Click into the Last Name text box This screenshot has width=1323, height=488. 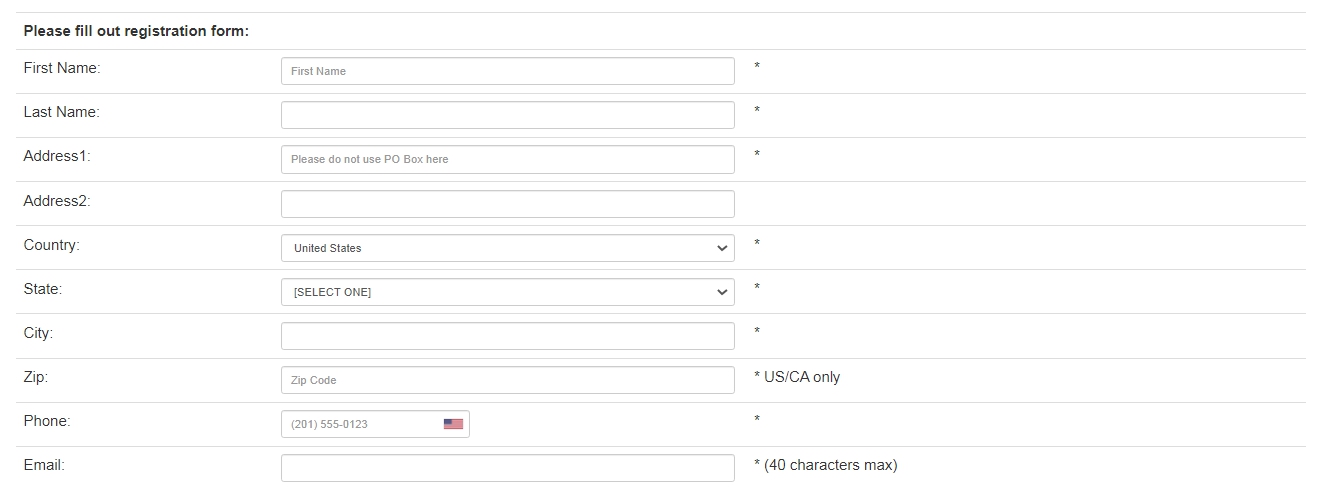tap(508, 115)
